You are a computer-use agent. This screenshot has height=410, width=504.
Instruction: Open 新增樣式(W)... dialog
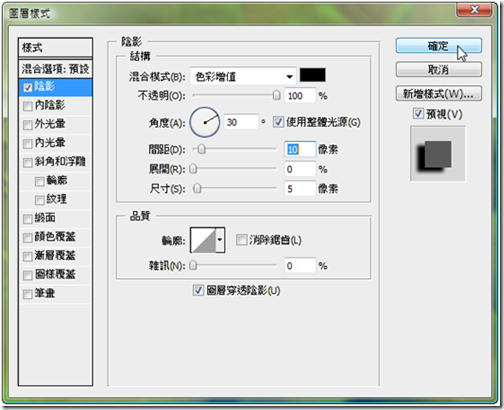[x=438, y=94]
